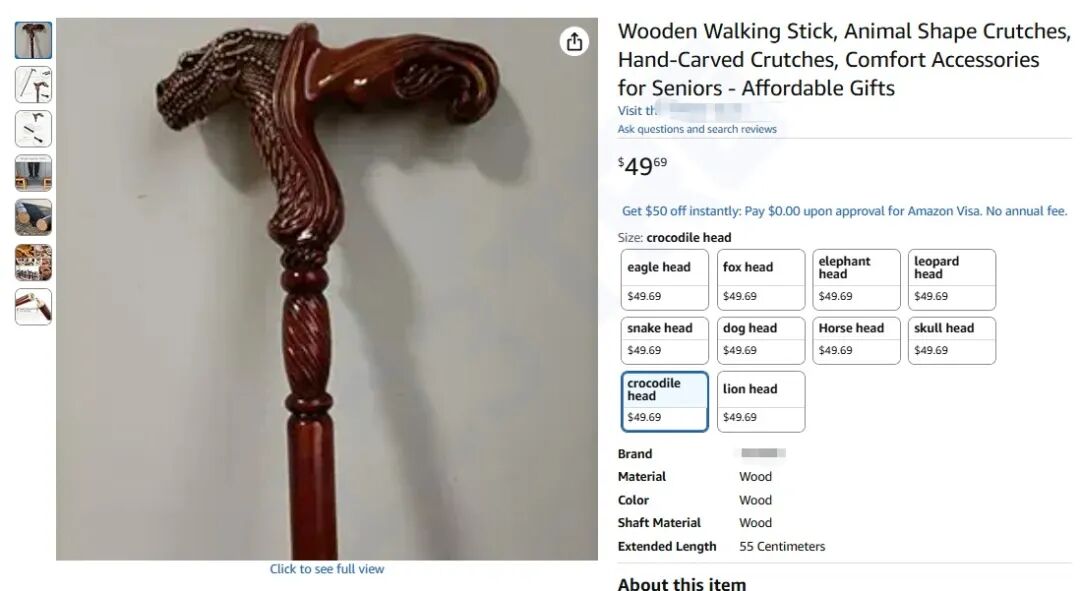Click the share icon on product image

[574, 42]
